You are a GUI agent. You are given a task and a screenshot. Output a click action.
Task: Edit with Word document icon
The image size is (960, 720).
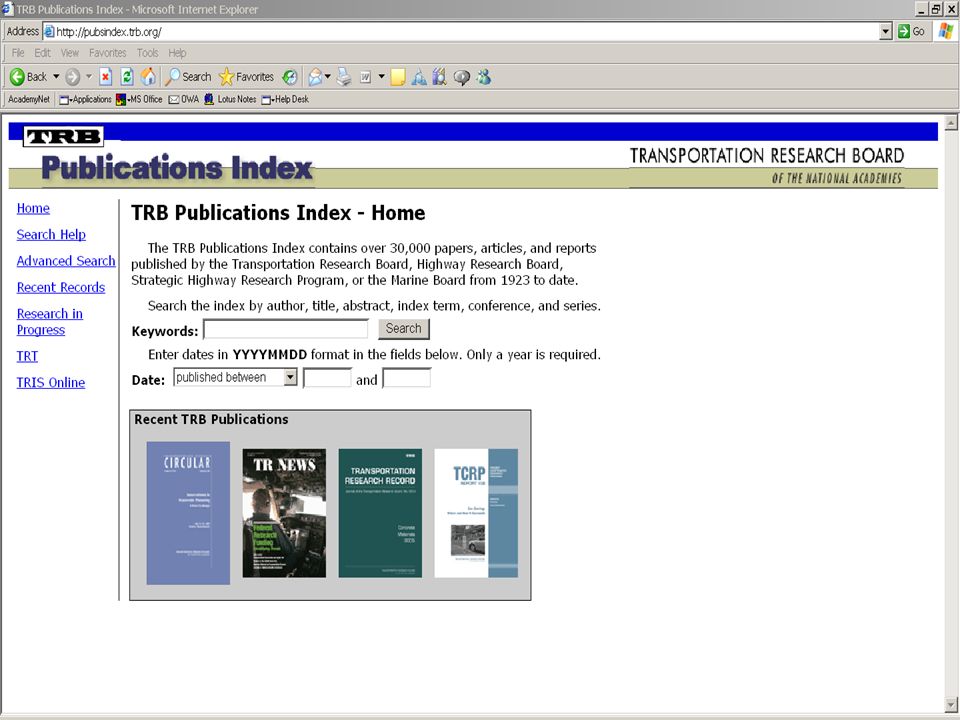pyautogui.click(x=366, y=77)
